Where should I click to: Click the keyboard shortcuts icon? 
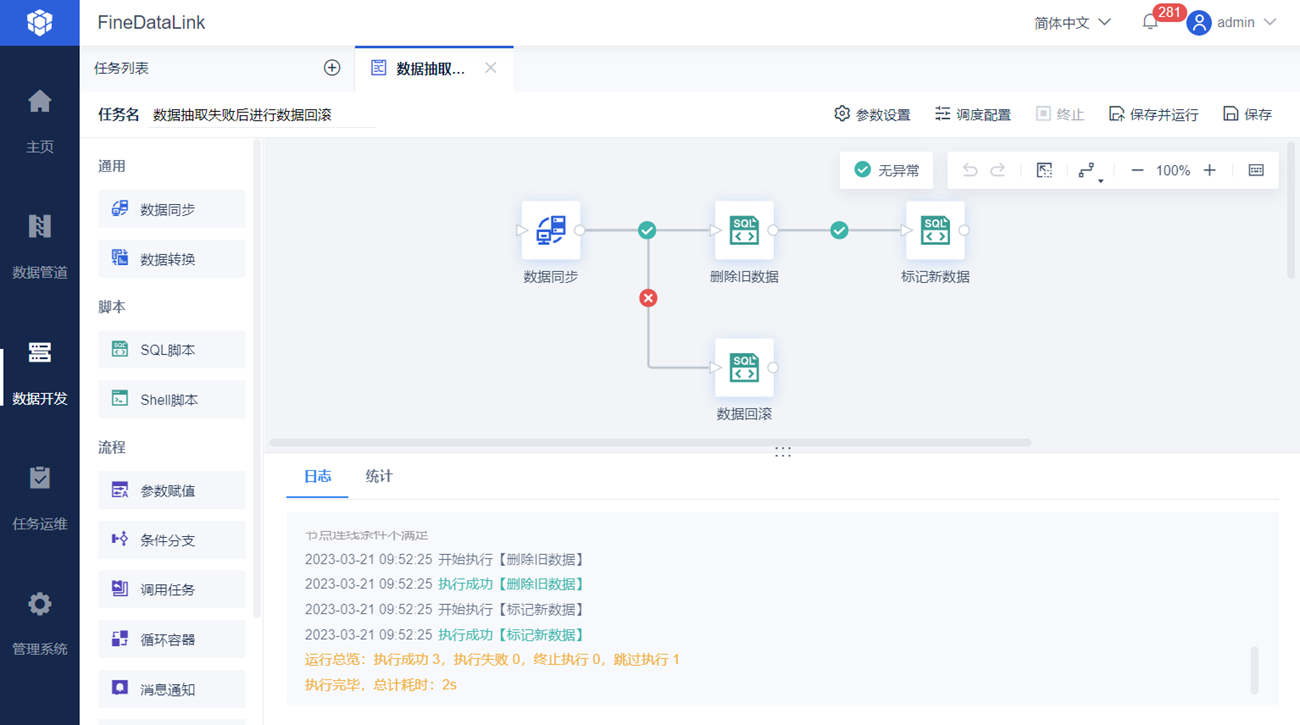click(x=1256, y=171)
